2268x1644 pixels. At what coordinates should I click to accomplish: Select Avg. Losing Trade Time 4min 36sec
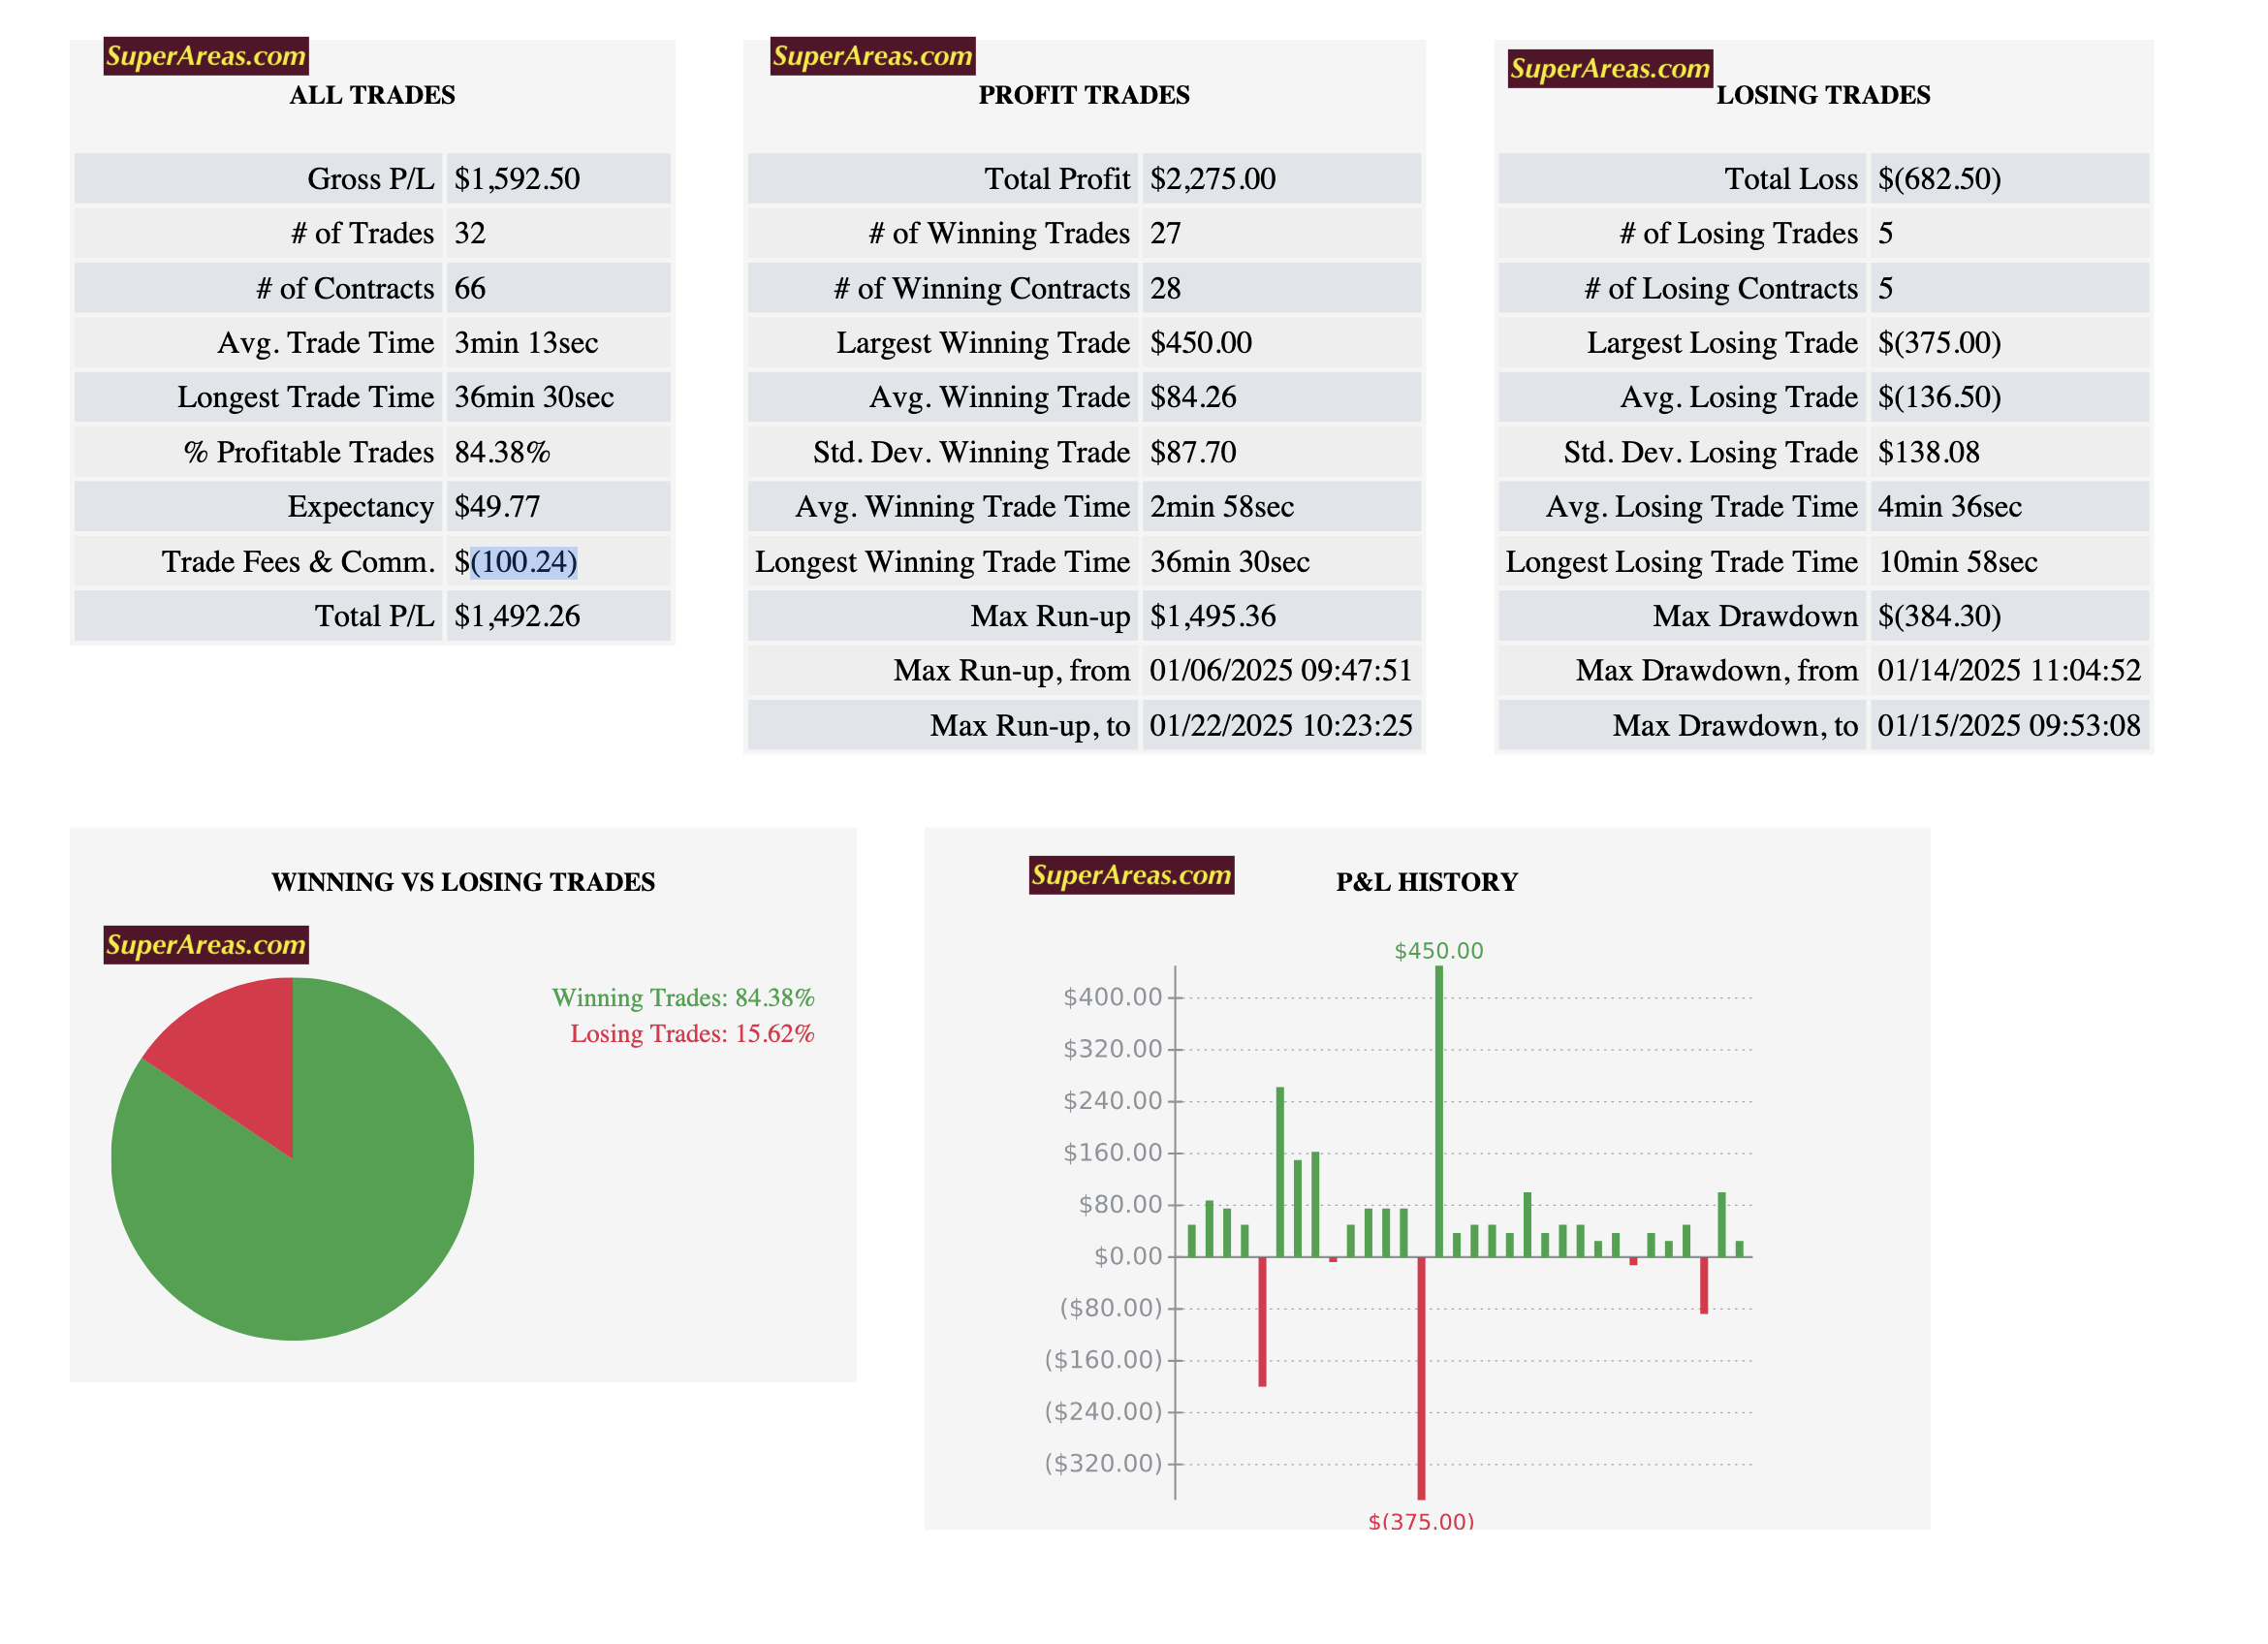tap(1949, 507)
